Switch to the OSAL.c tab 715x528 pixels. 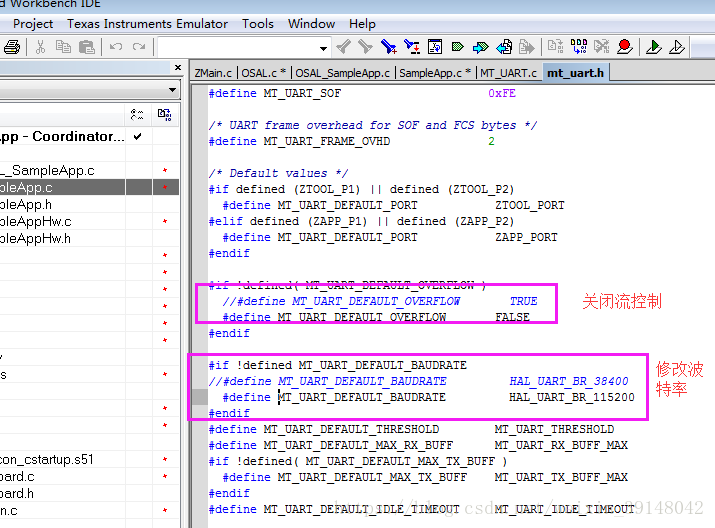click(x=263, y=73)
